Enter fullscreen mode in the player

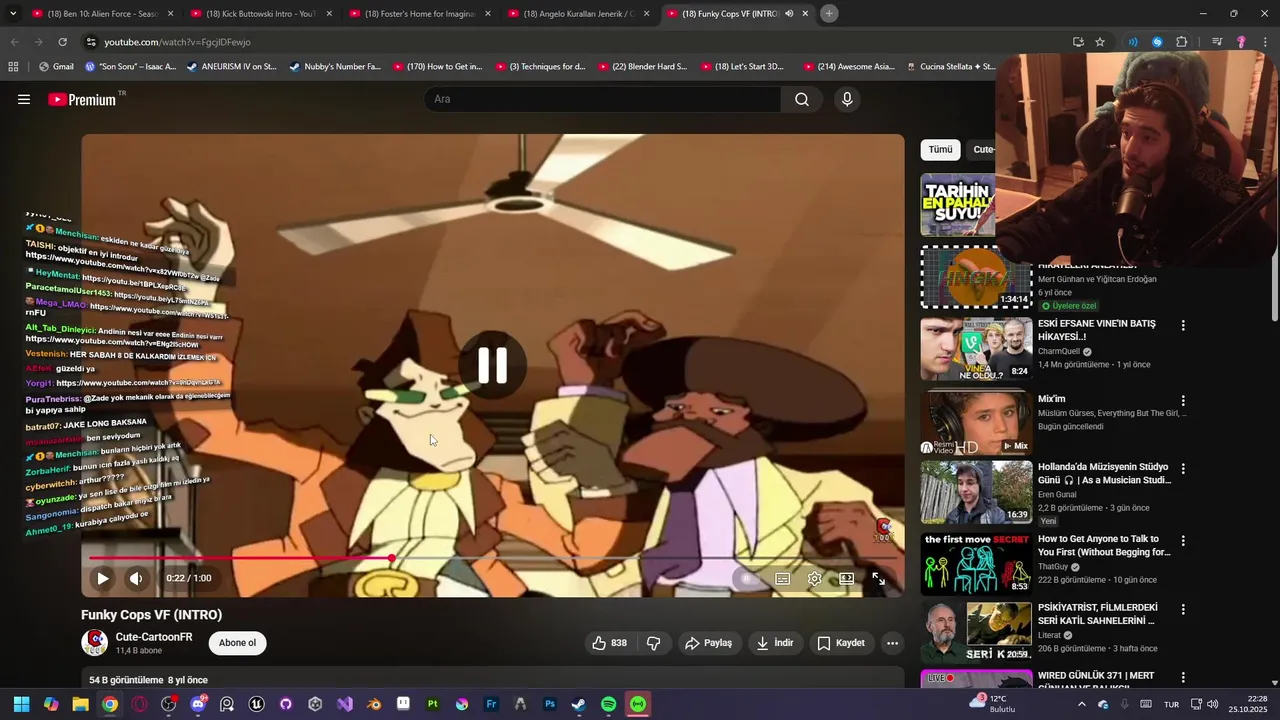point(878,578)
